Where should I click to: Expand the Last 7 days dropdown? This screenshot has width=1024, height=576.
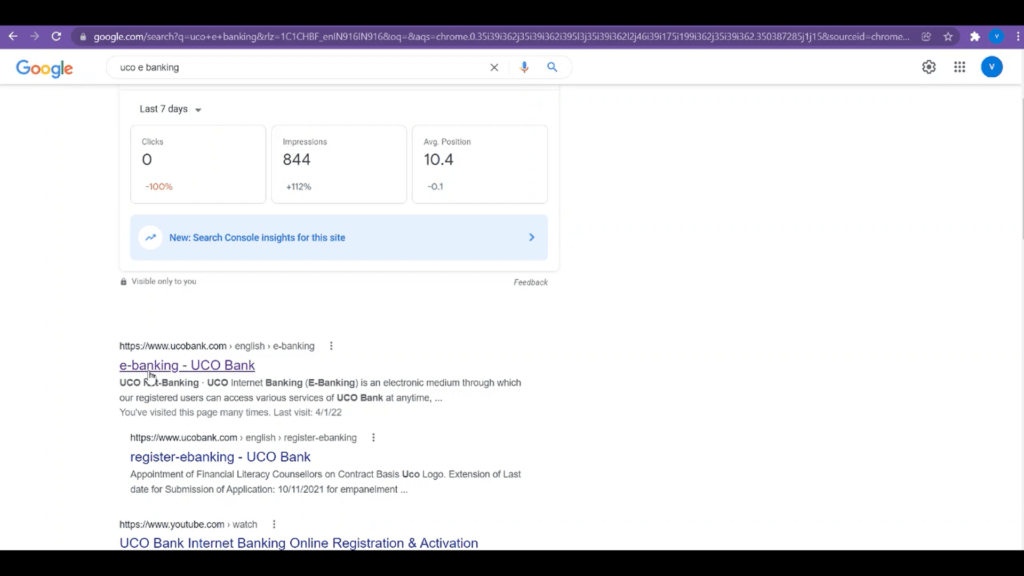[x=170, y=109]
